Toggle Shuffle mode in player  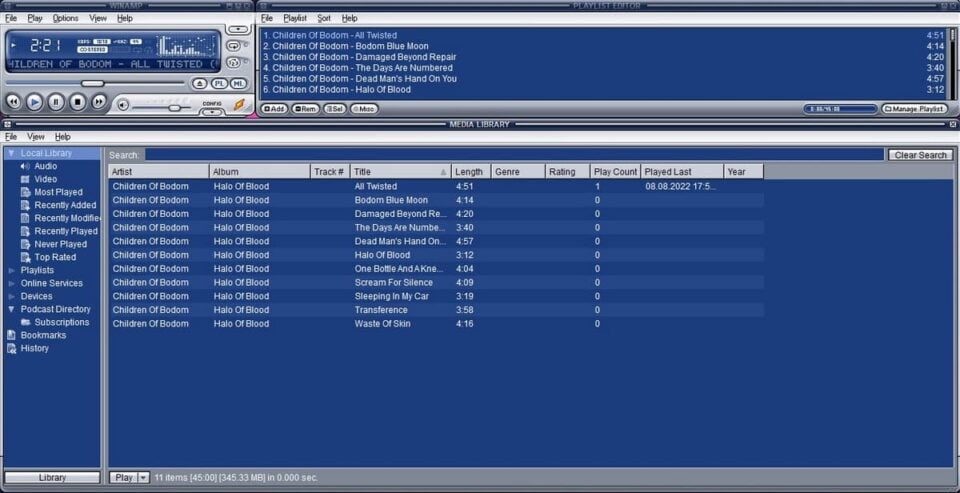(233, 62)
